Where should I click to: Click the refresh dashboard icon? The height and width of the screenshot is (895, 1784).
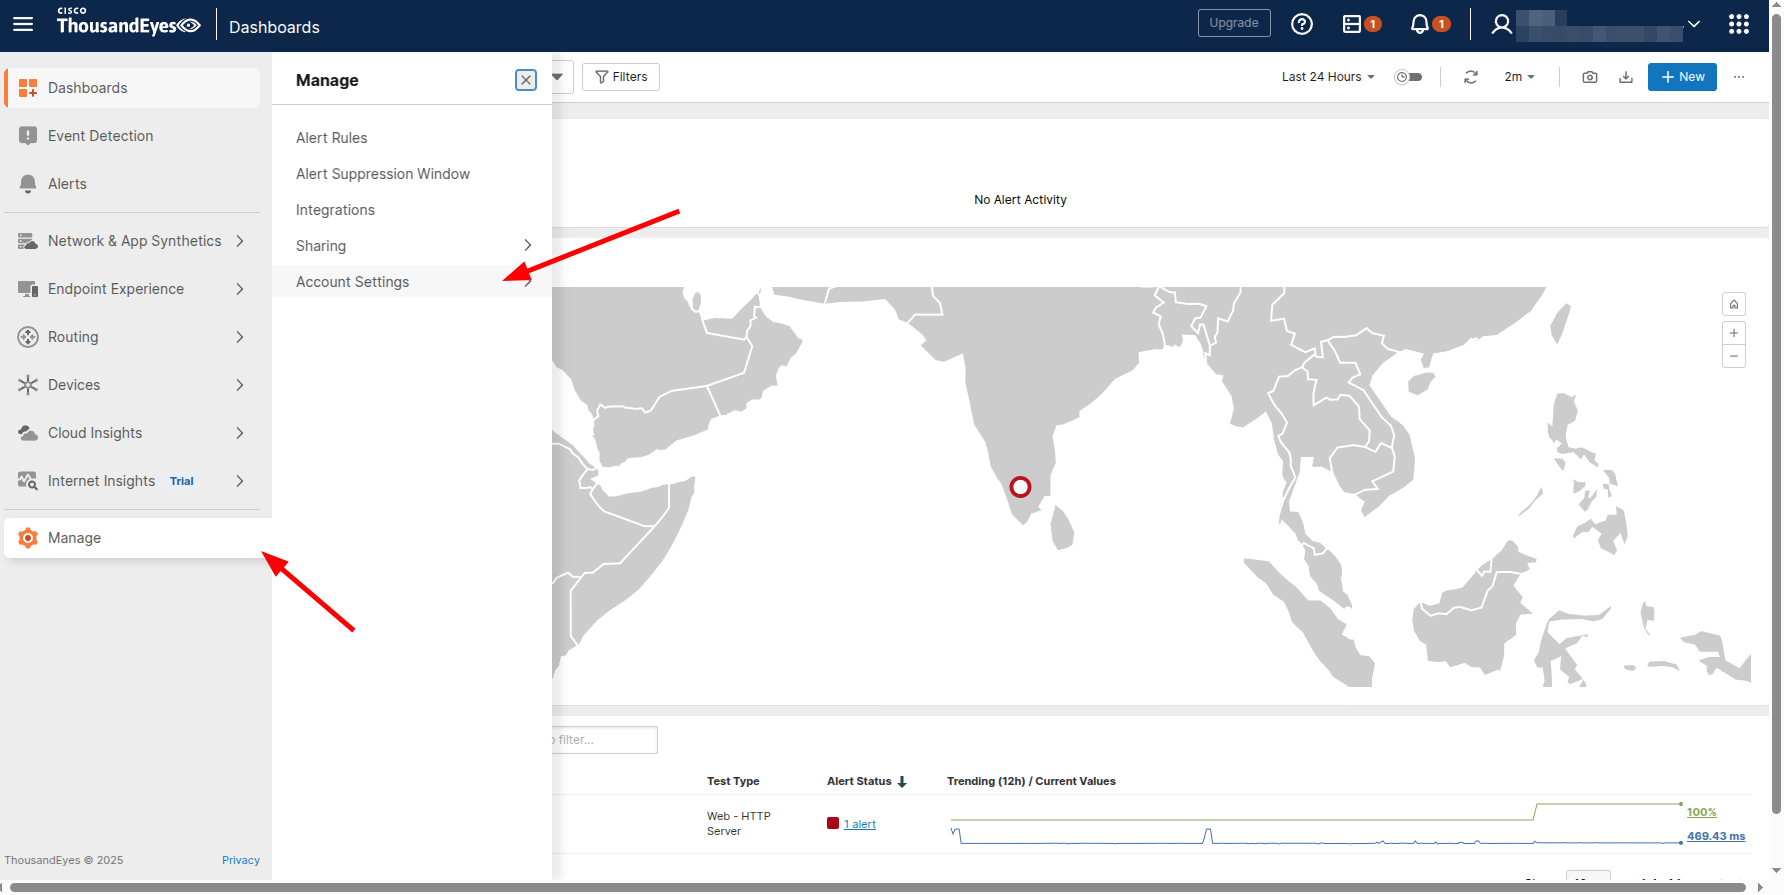[1470, 77]
